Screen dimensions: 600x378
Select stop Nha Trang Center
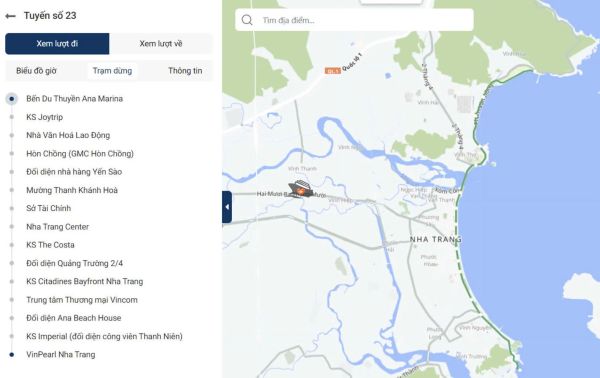57,227
